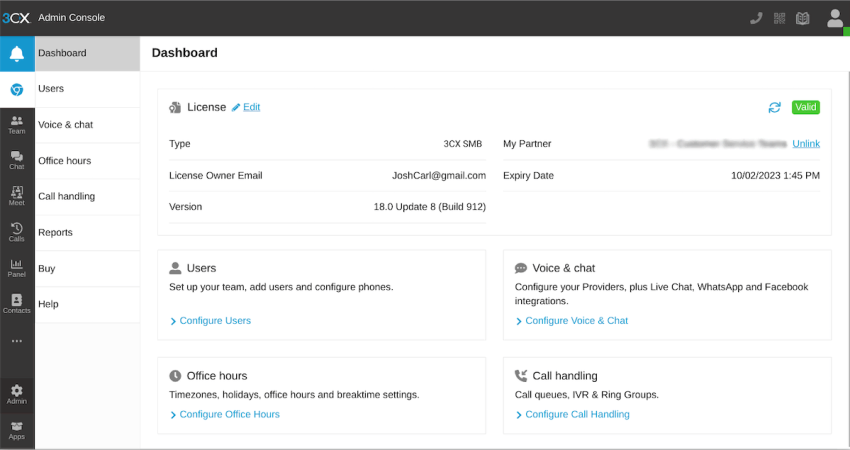This screenshot has height=450, width=850.
Task: Open Contacts in the sidebar
Action: click(x=17, y=303)
